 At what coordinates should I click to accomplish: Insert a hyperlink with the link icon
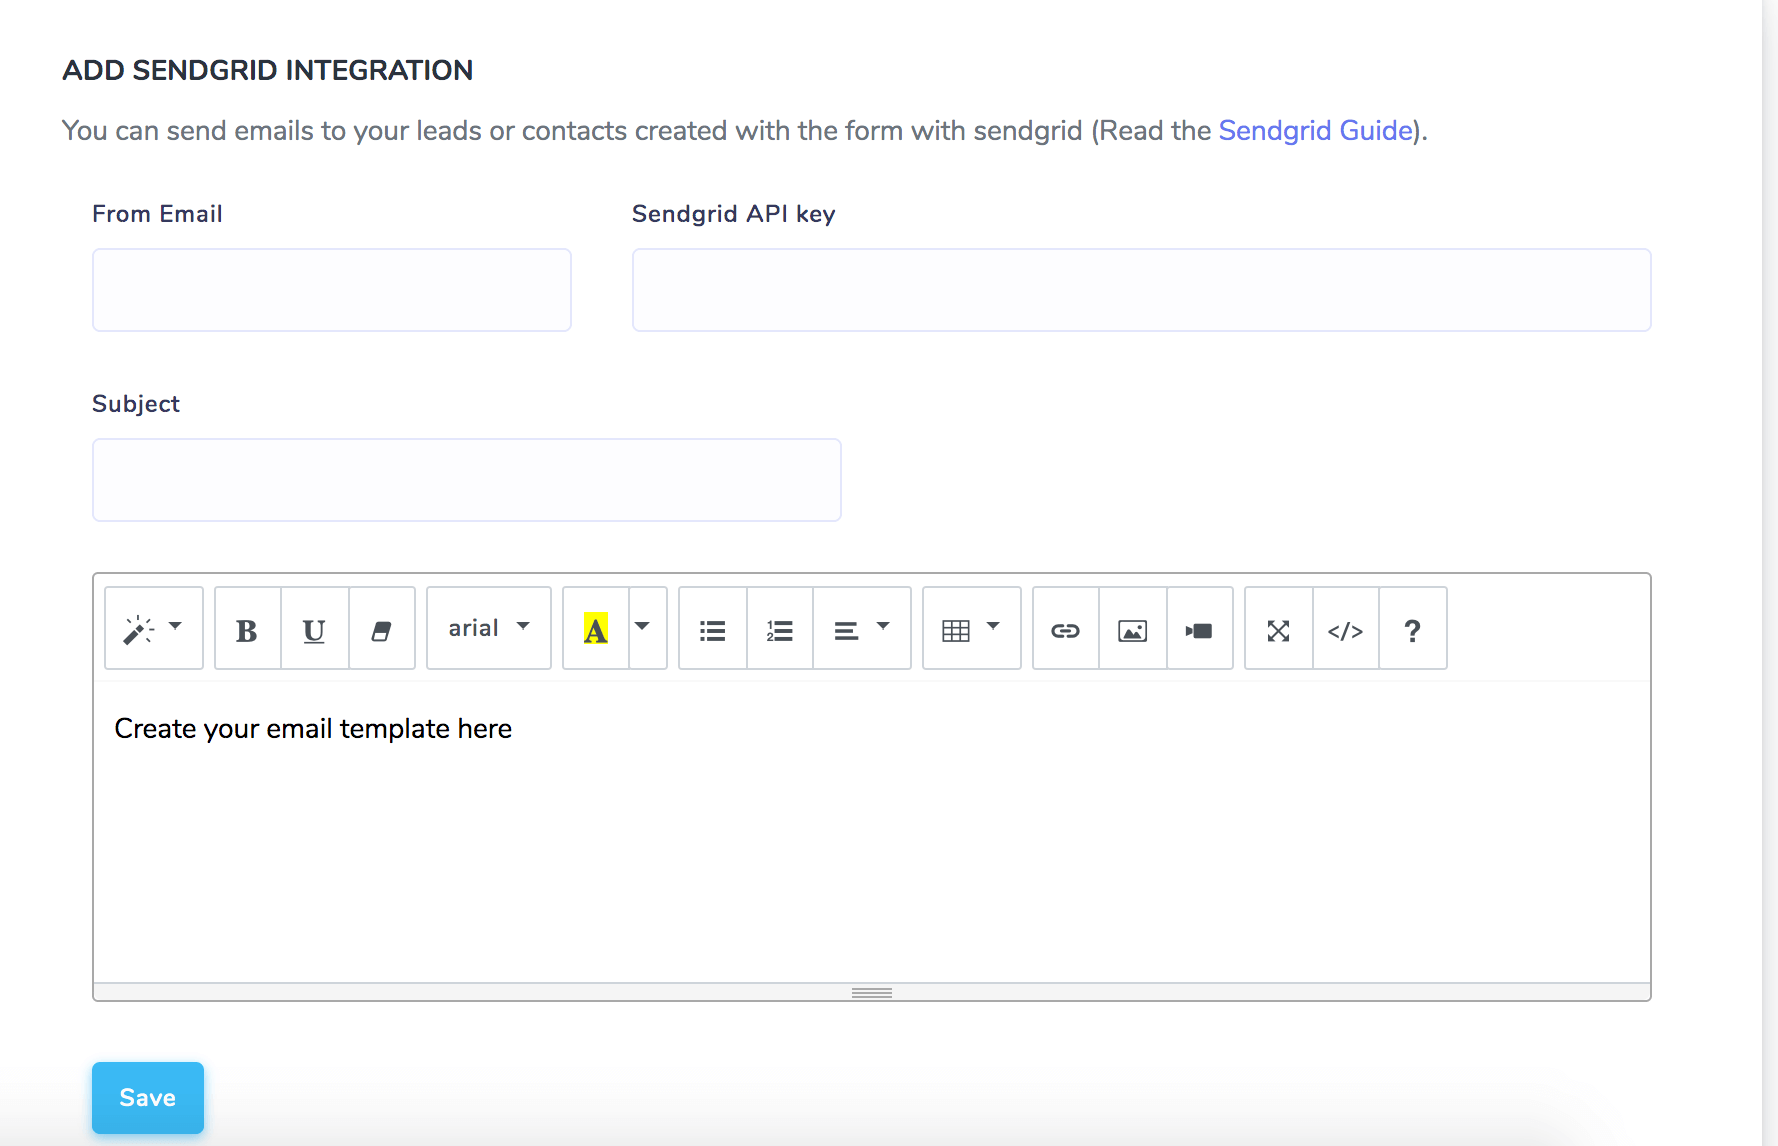[1065, 628]
